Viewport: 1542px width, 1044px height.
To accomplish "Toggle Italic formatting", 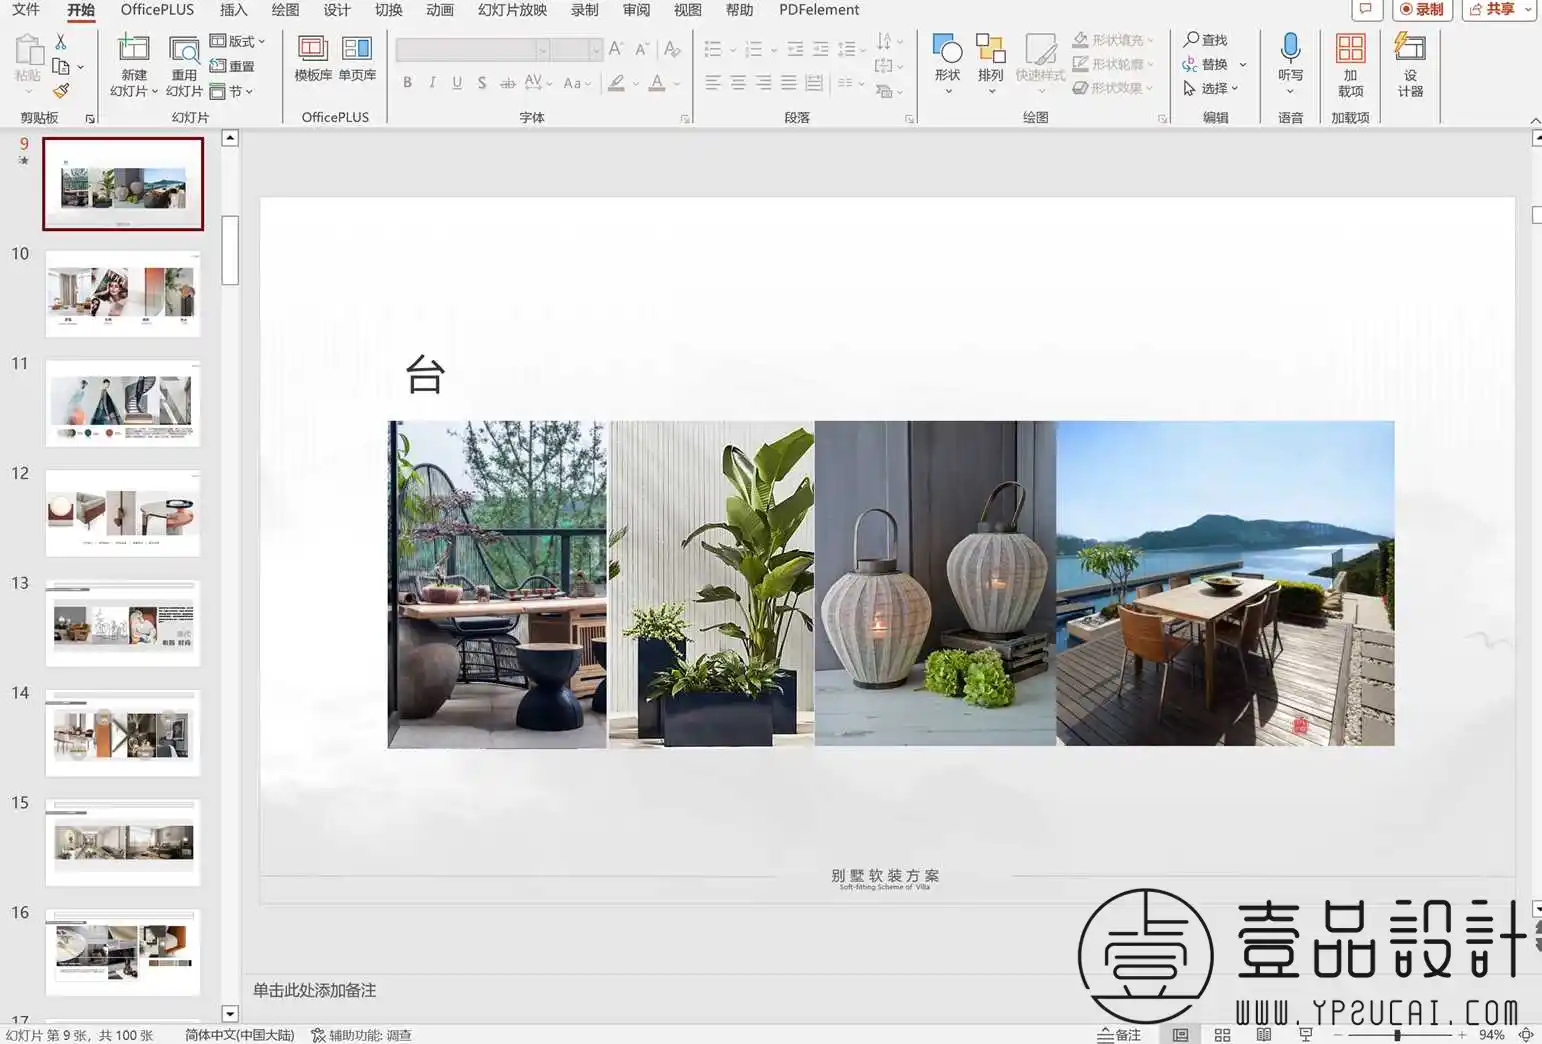I will coord(432,83).
